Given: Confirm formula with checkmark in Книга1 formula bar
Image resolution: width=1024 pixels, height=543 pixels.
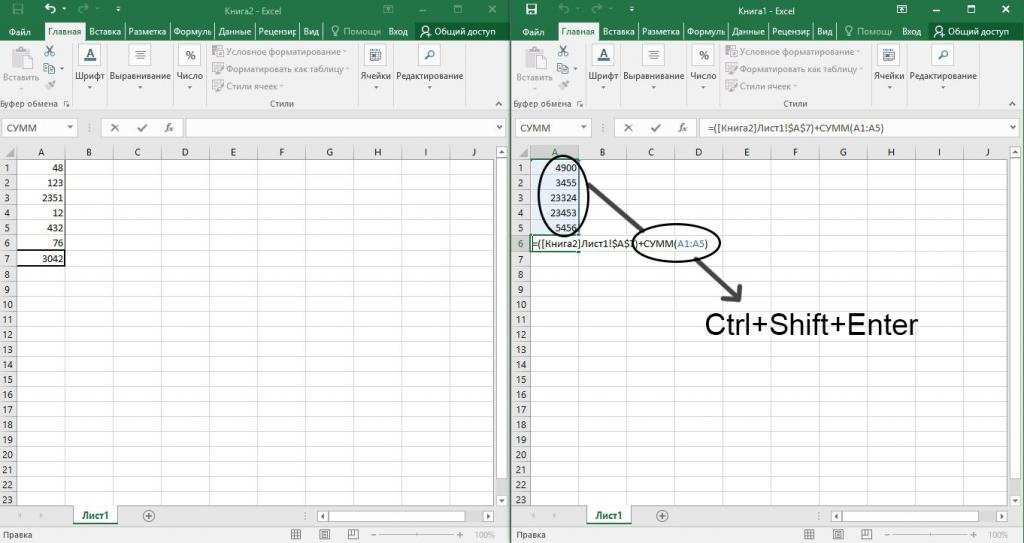Looking at the screenshot, I should (x=653, y=128).
